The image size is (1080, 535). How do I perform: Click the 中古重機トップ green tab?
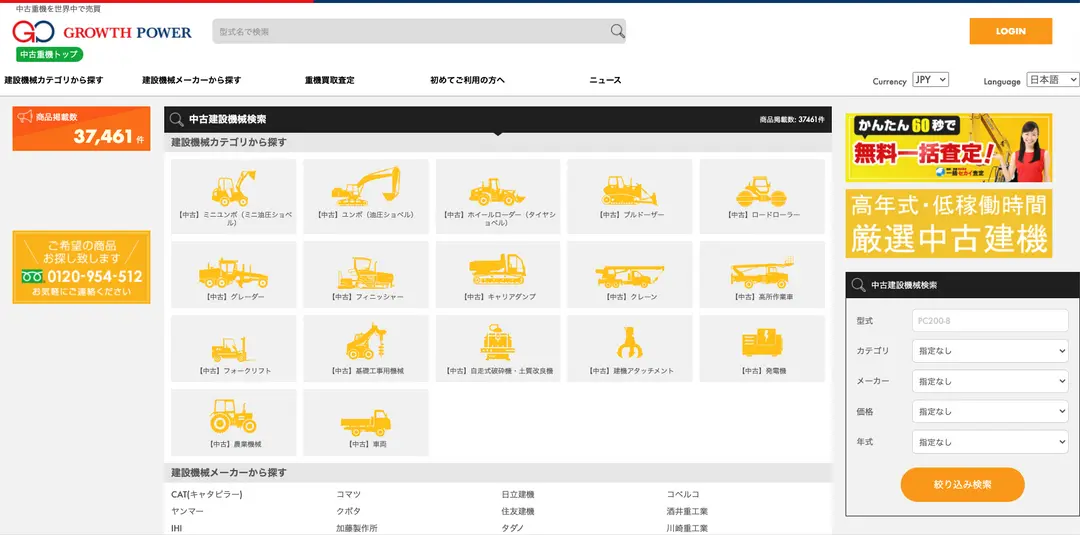50,54
